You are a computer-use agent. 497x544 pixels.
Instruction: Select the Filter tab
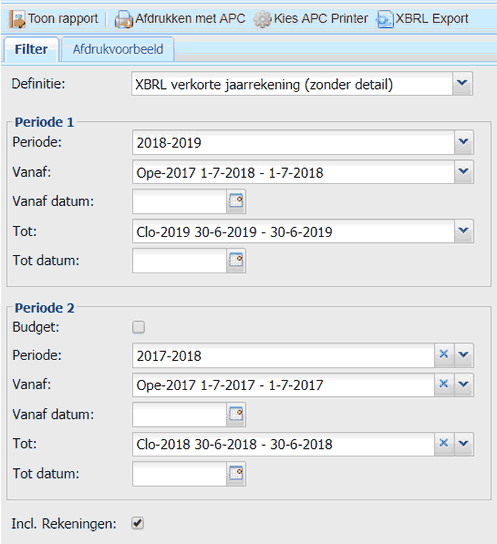click(31, 50)
